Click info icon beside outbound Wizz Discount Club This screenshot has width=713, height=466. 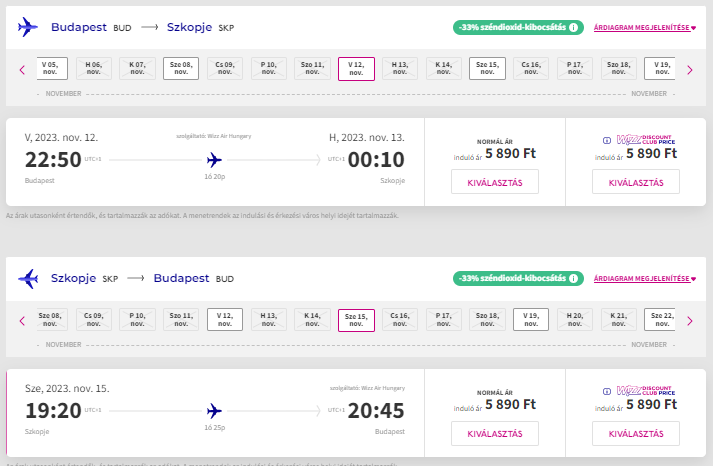(607, 140)
